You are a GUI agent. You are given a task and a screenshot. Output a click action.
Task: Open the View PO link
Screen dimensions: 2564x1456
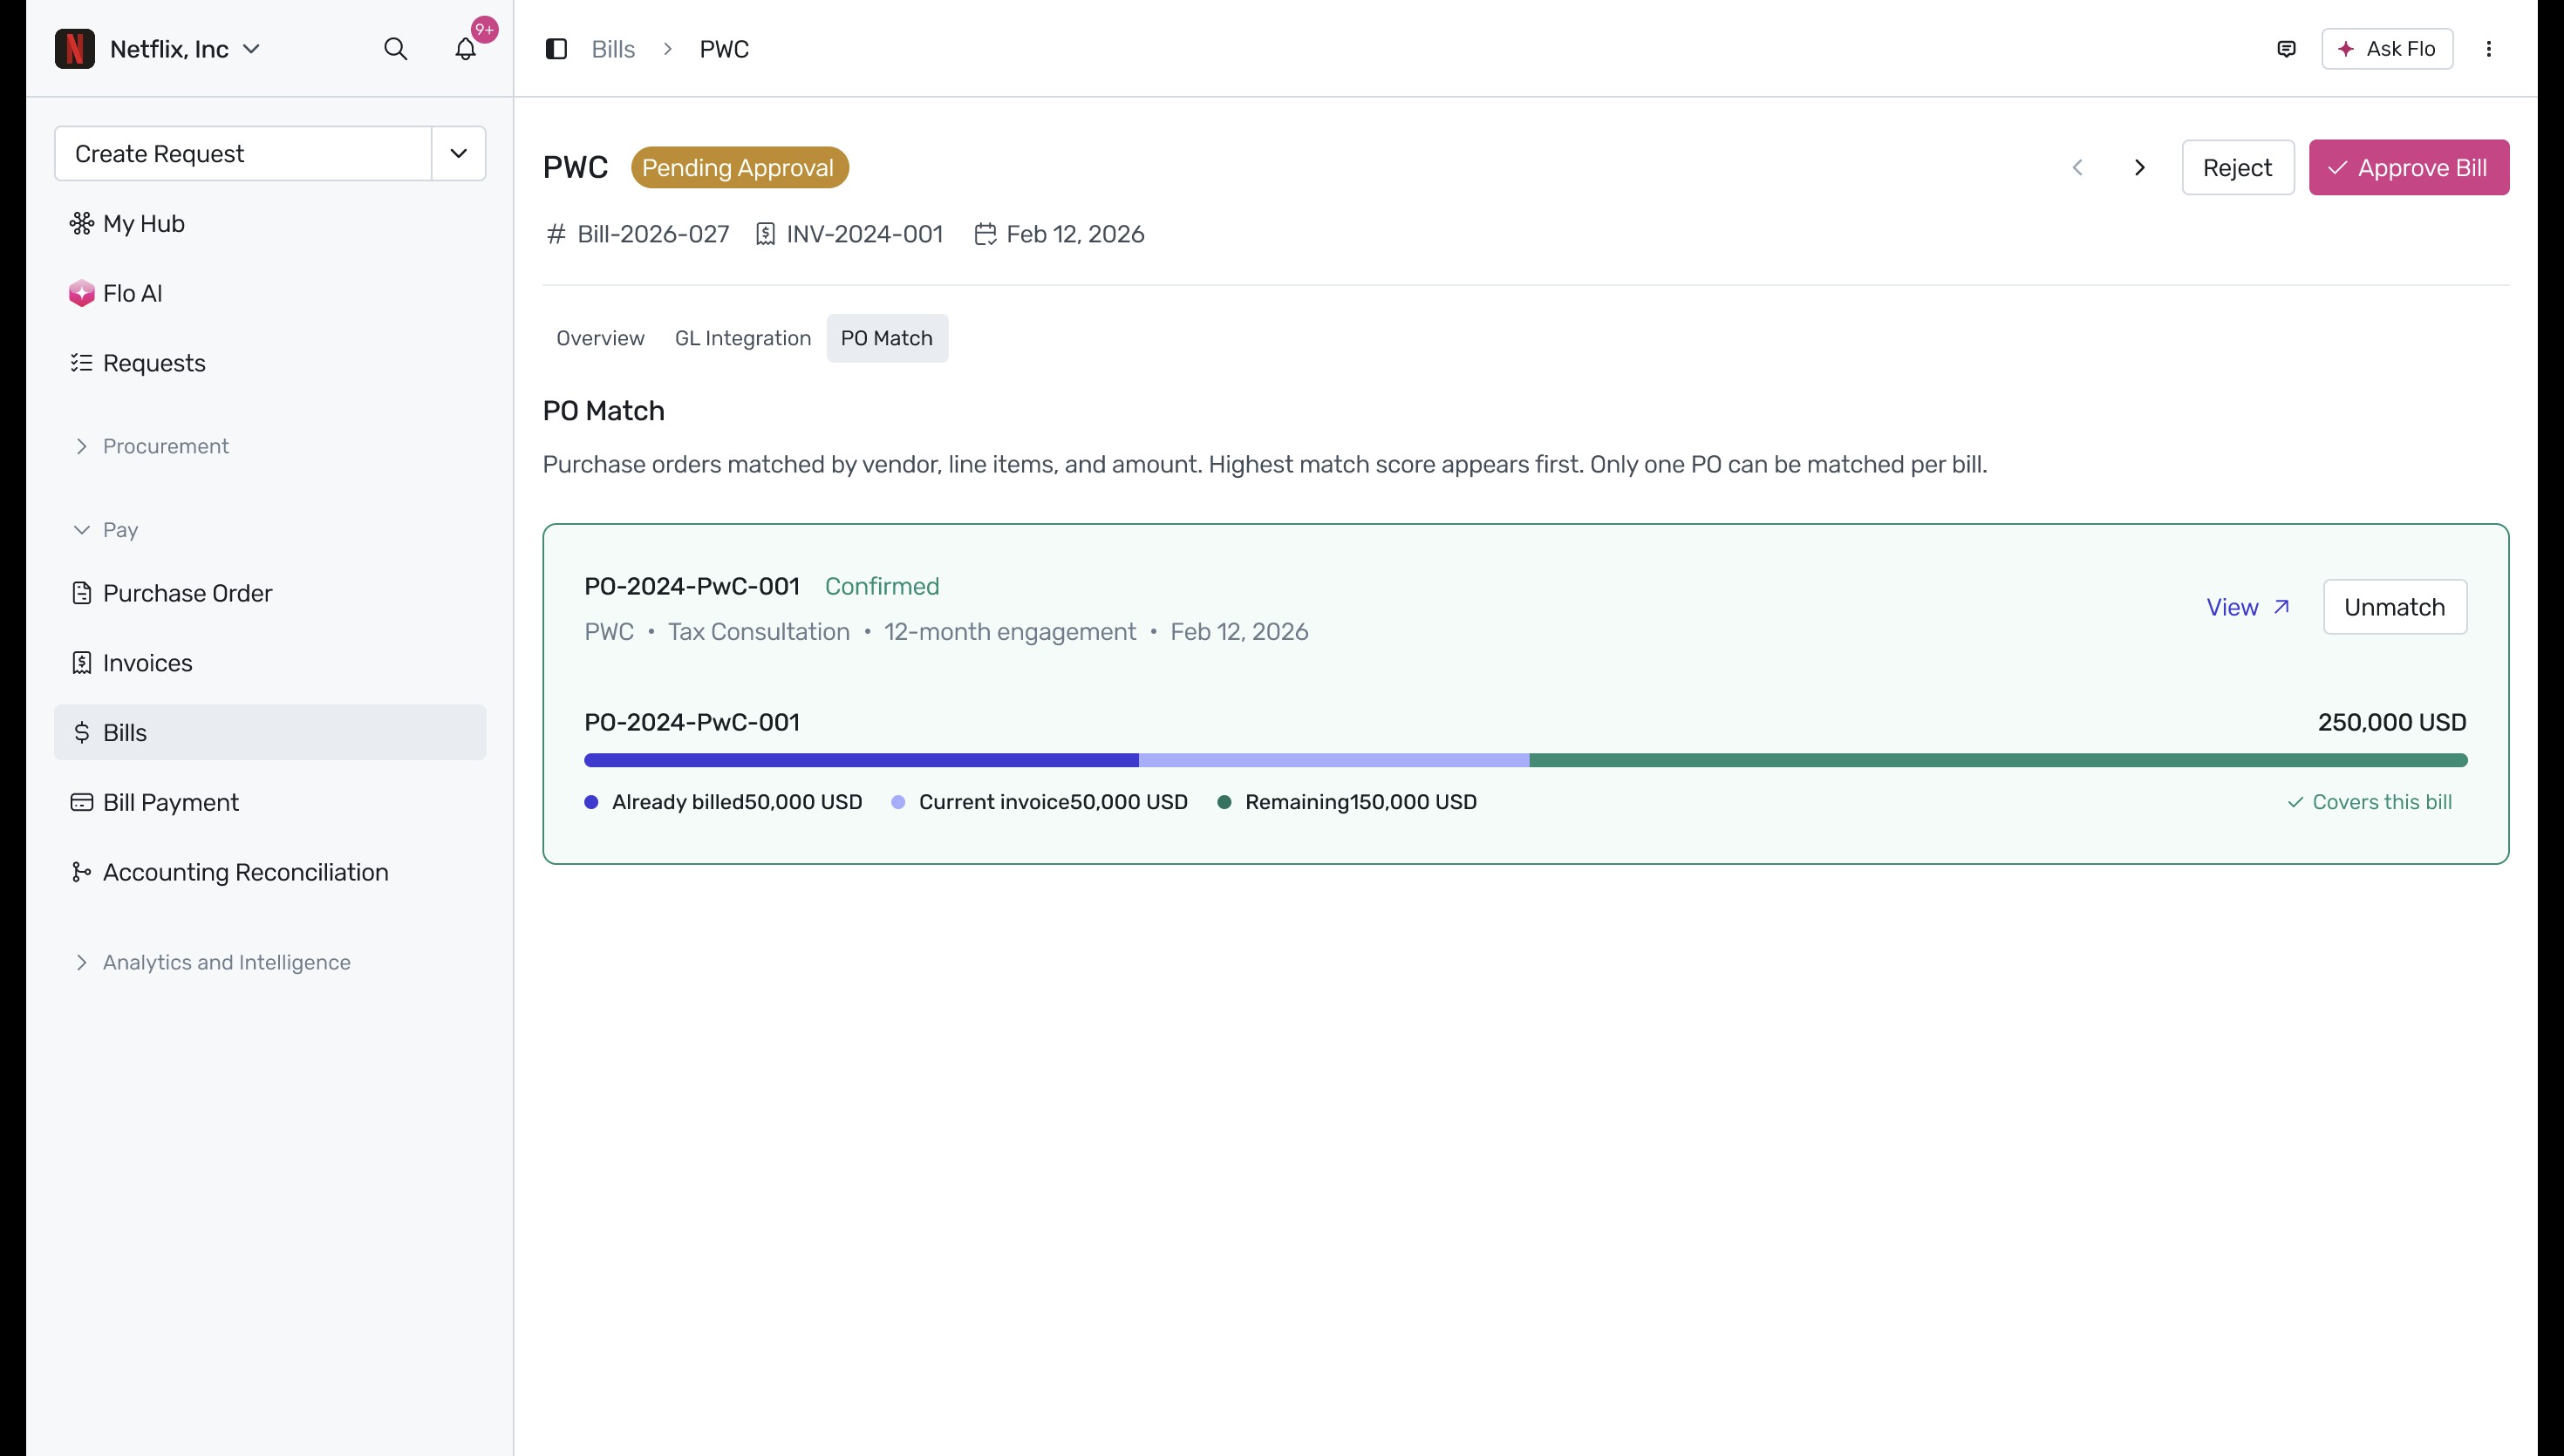2247,607
